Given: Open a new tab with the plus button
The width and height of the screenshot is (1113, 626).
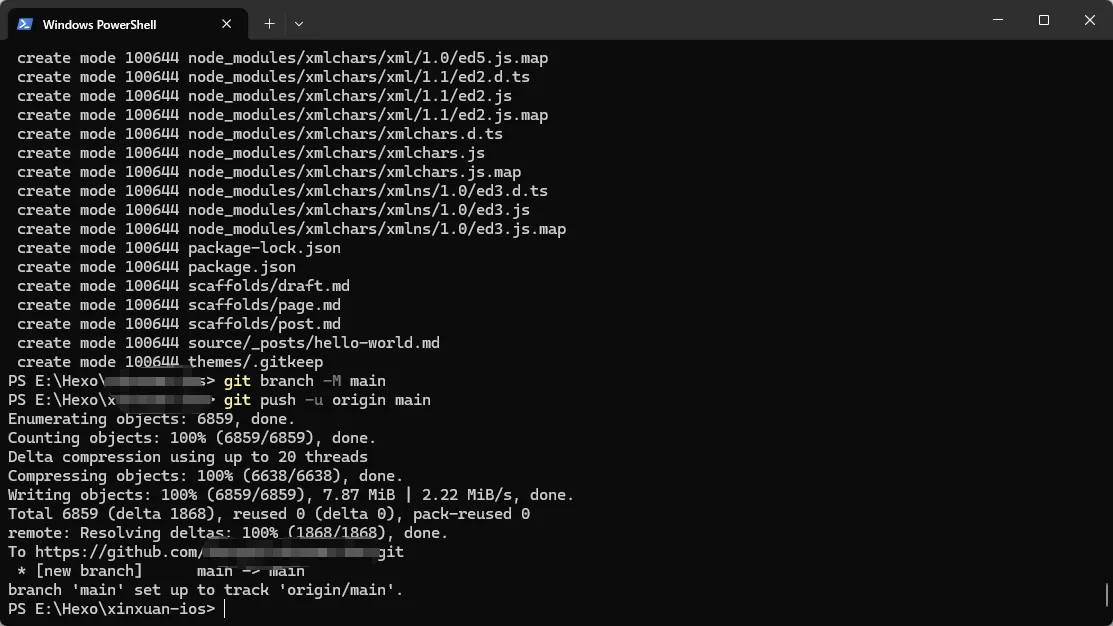Looking at the screenshot, I should [269, 23].
